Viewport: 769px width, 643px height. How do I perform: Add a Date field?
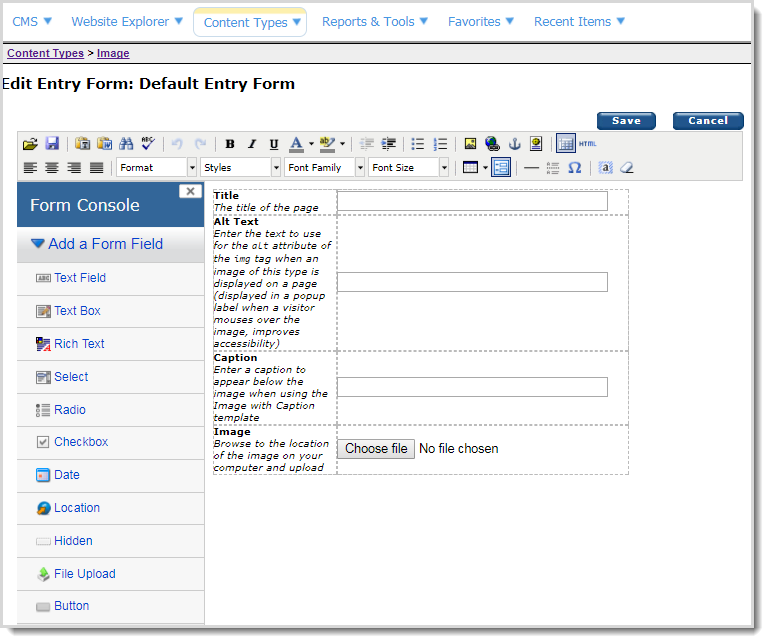pyautogui.click(x=111, y=476)
